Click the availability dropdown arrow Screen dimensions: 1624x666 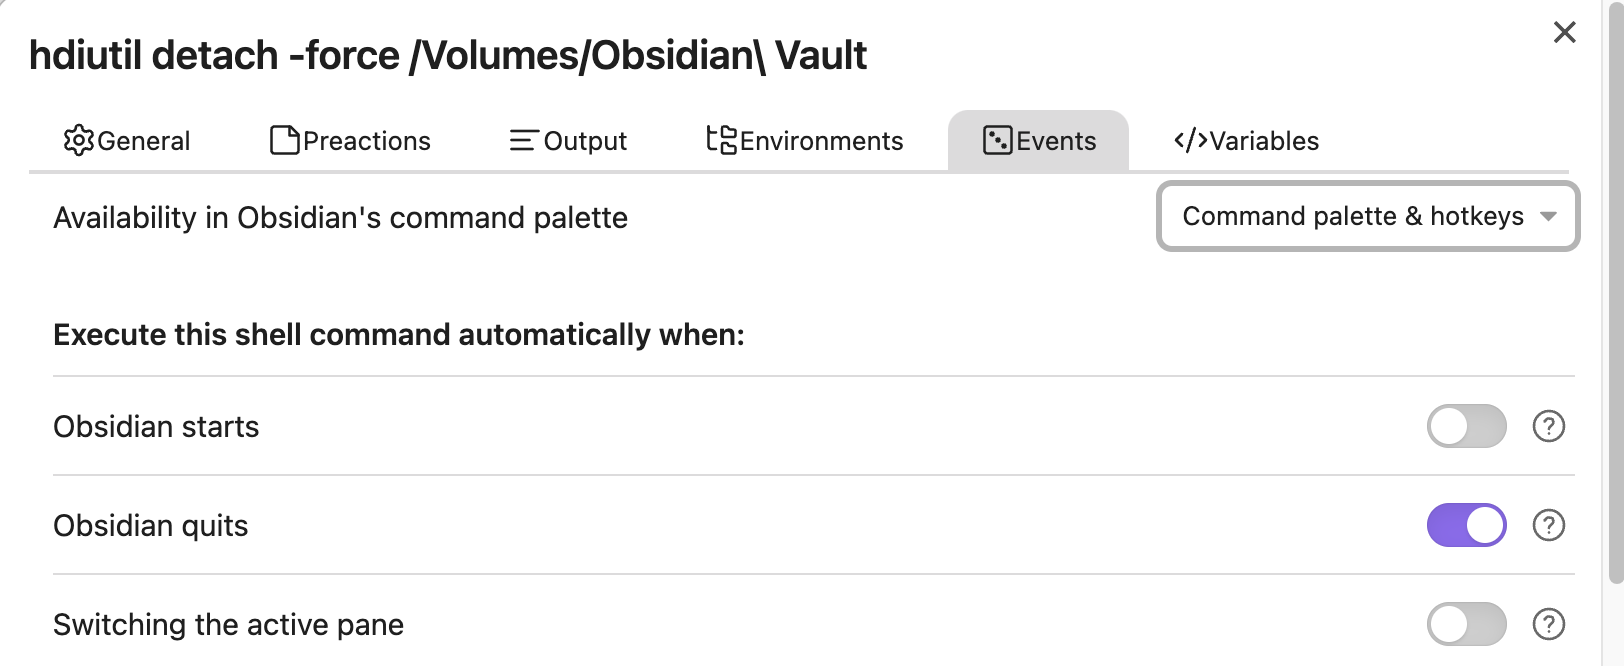(x=1548, y=217)
